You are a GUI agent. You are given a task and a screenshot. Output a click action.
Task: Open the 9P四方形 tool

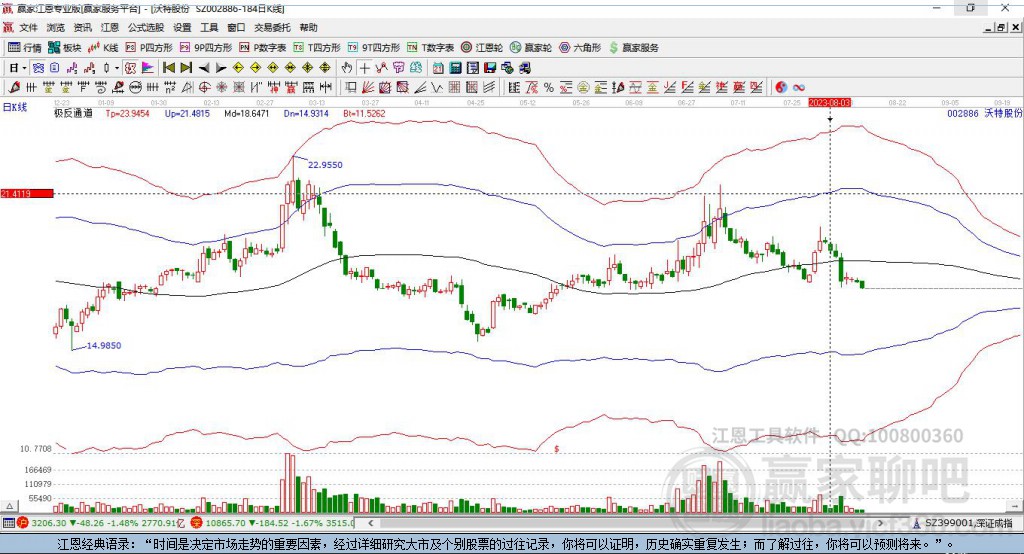tap(206, 48)
